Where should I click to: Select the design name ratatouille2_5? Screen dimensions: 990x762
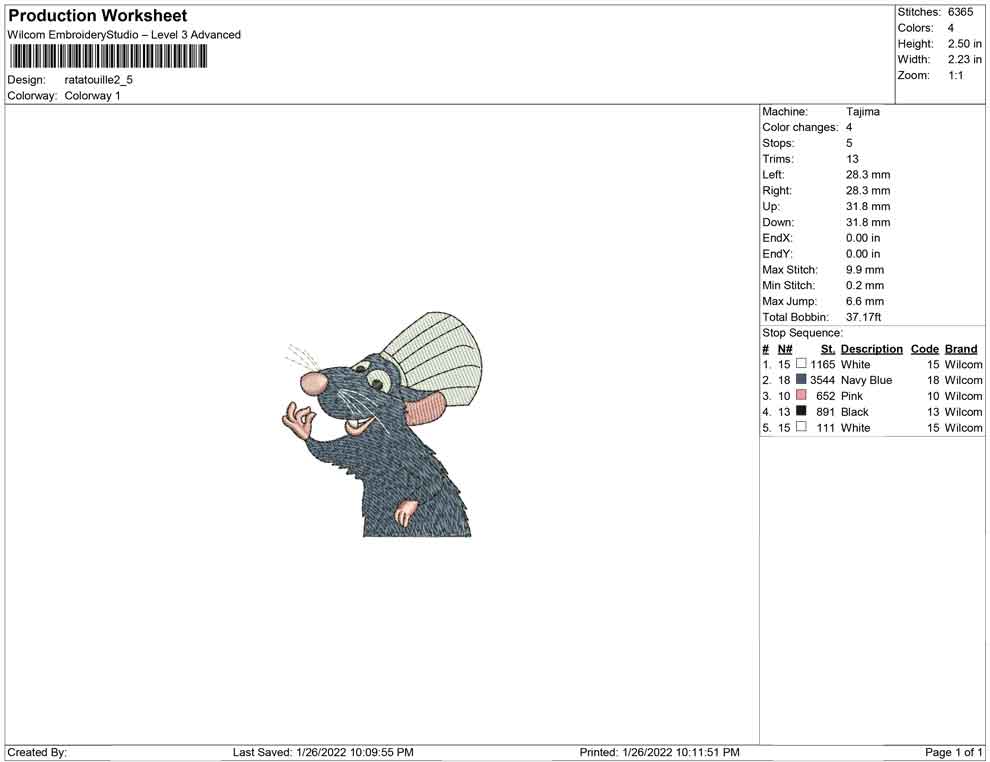click(98, 80)
